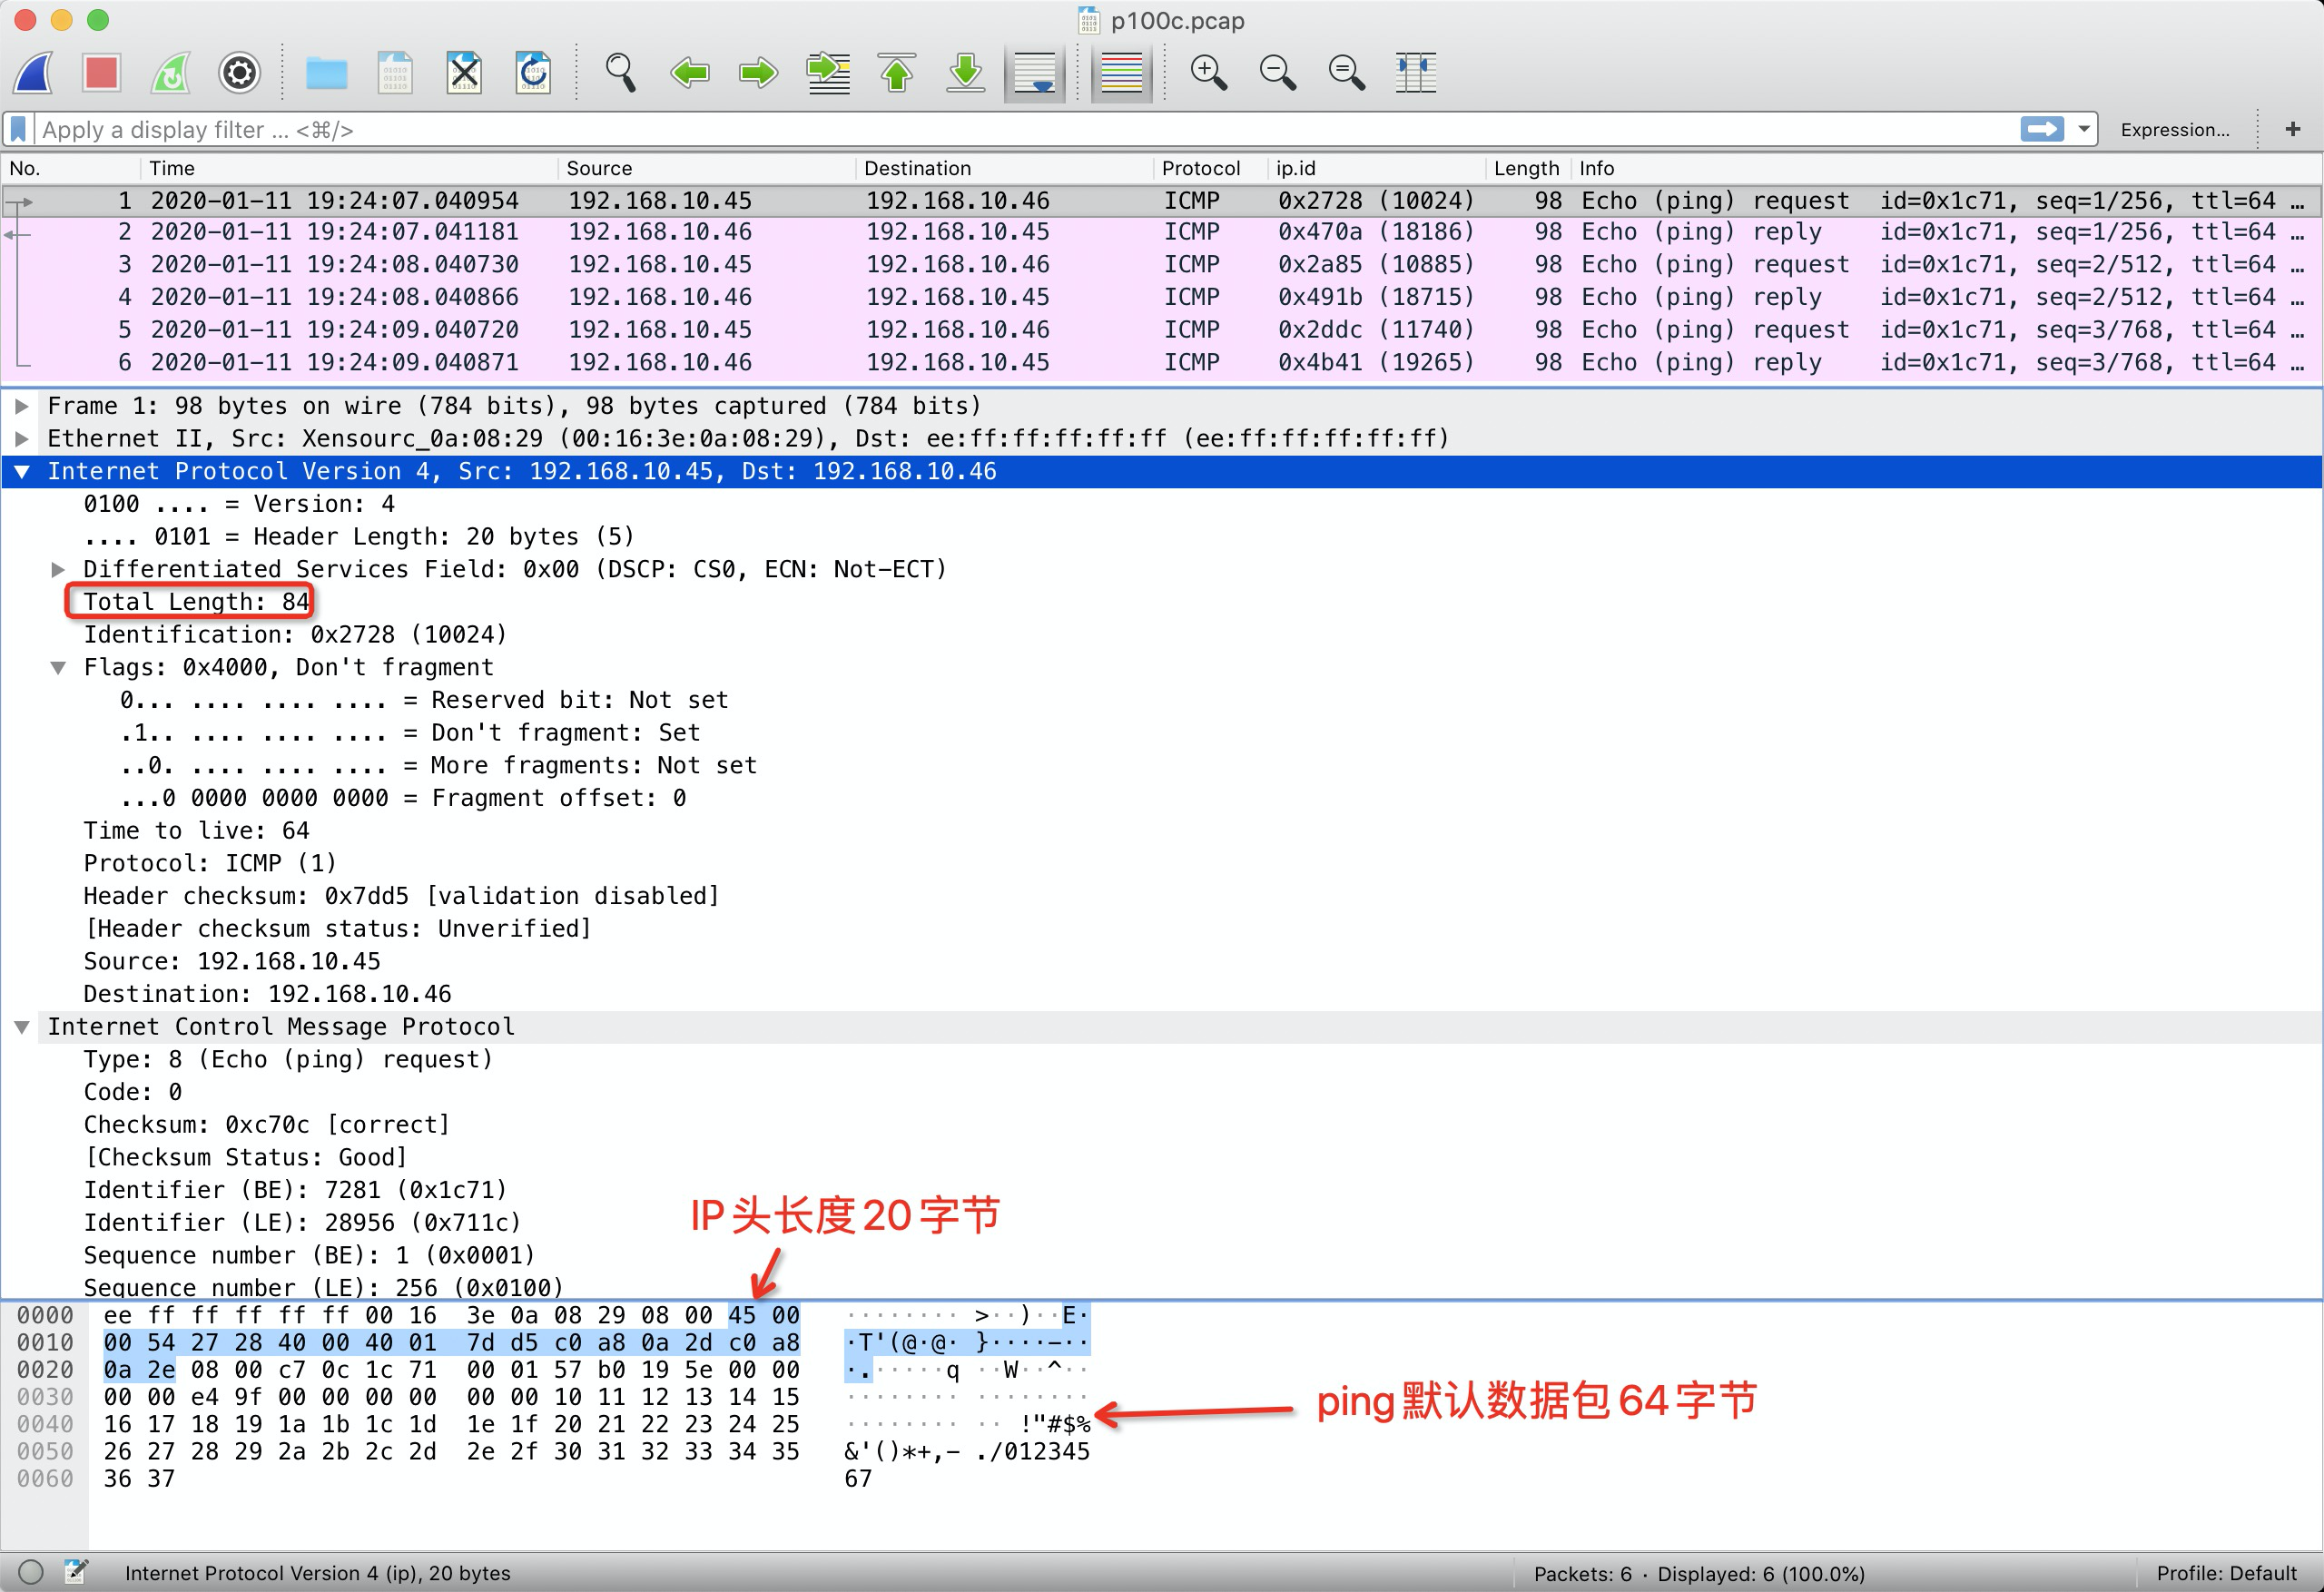
Task: Zoom in on the packet text
Action: (x=1209, y=72)
